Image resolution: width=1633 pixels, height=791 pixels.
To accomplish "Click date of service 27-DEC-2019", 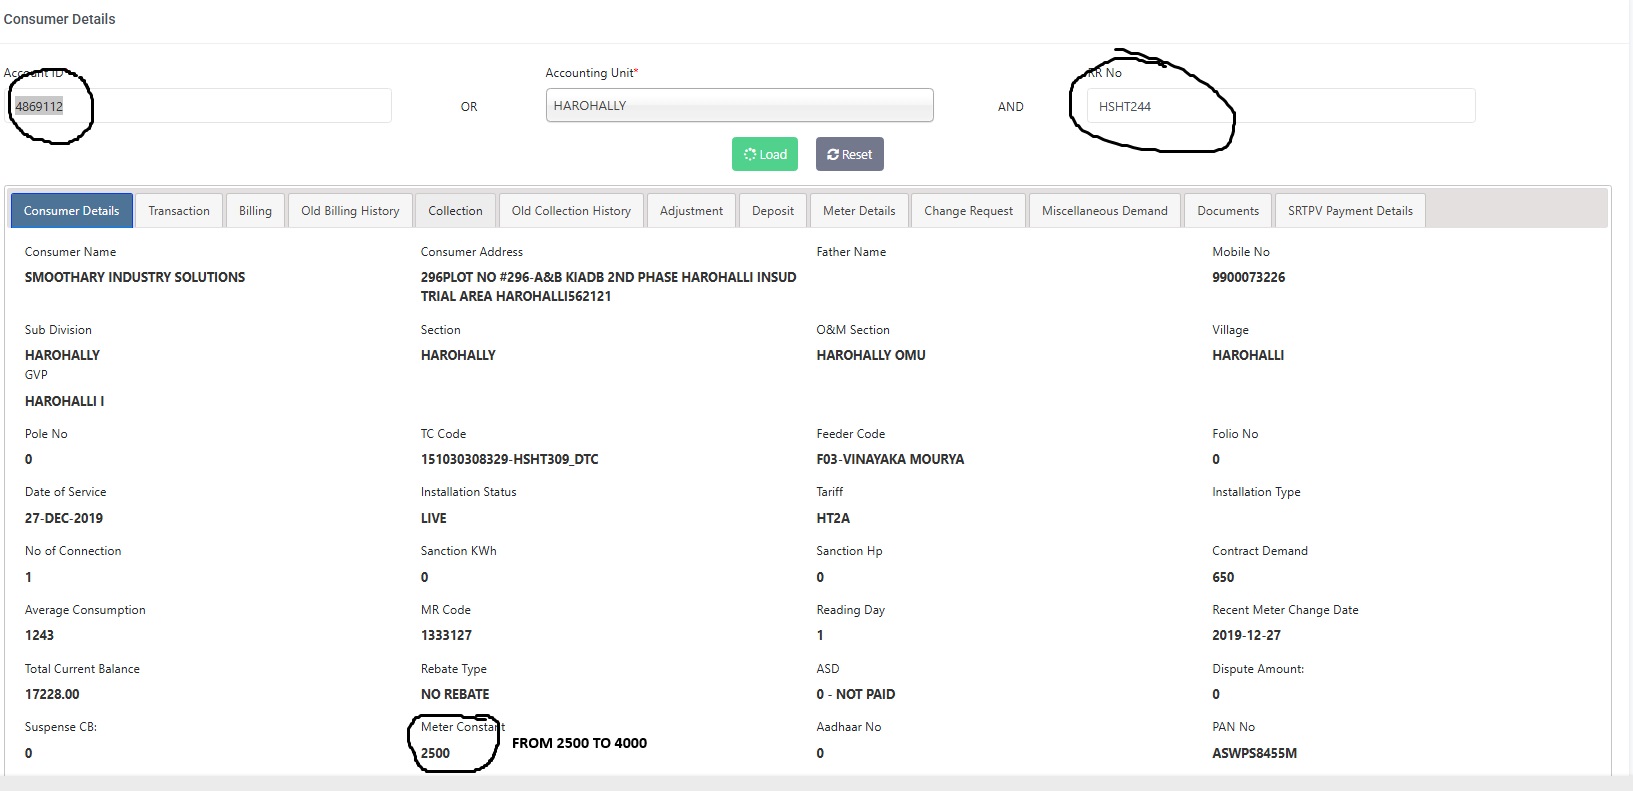I will point(64,518).
